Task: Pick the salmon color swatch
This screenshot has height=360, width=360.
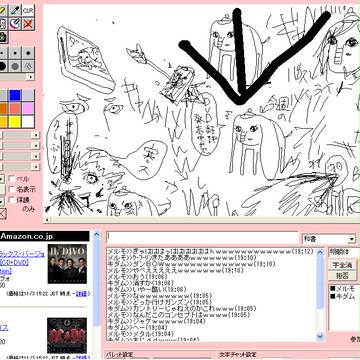Action: tap(15, 108)
